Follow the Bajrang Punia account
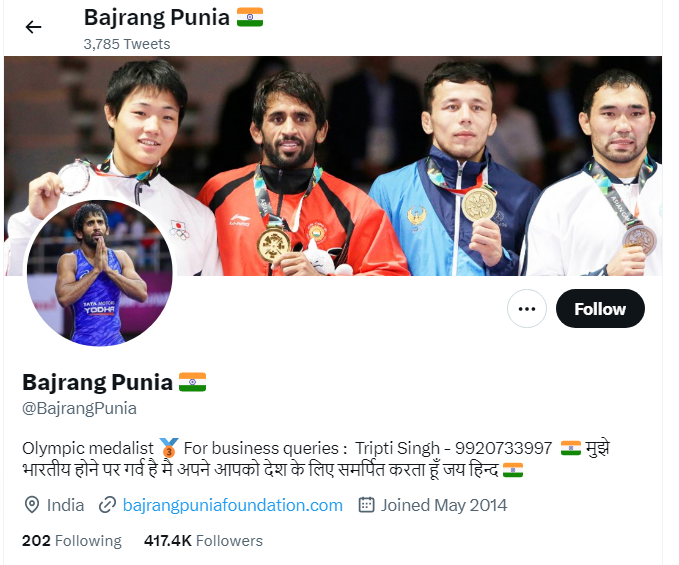 [600, 309]
